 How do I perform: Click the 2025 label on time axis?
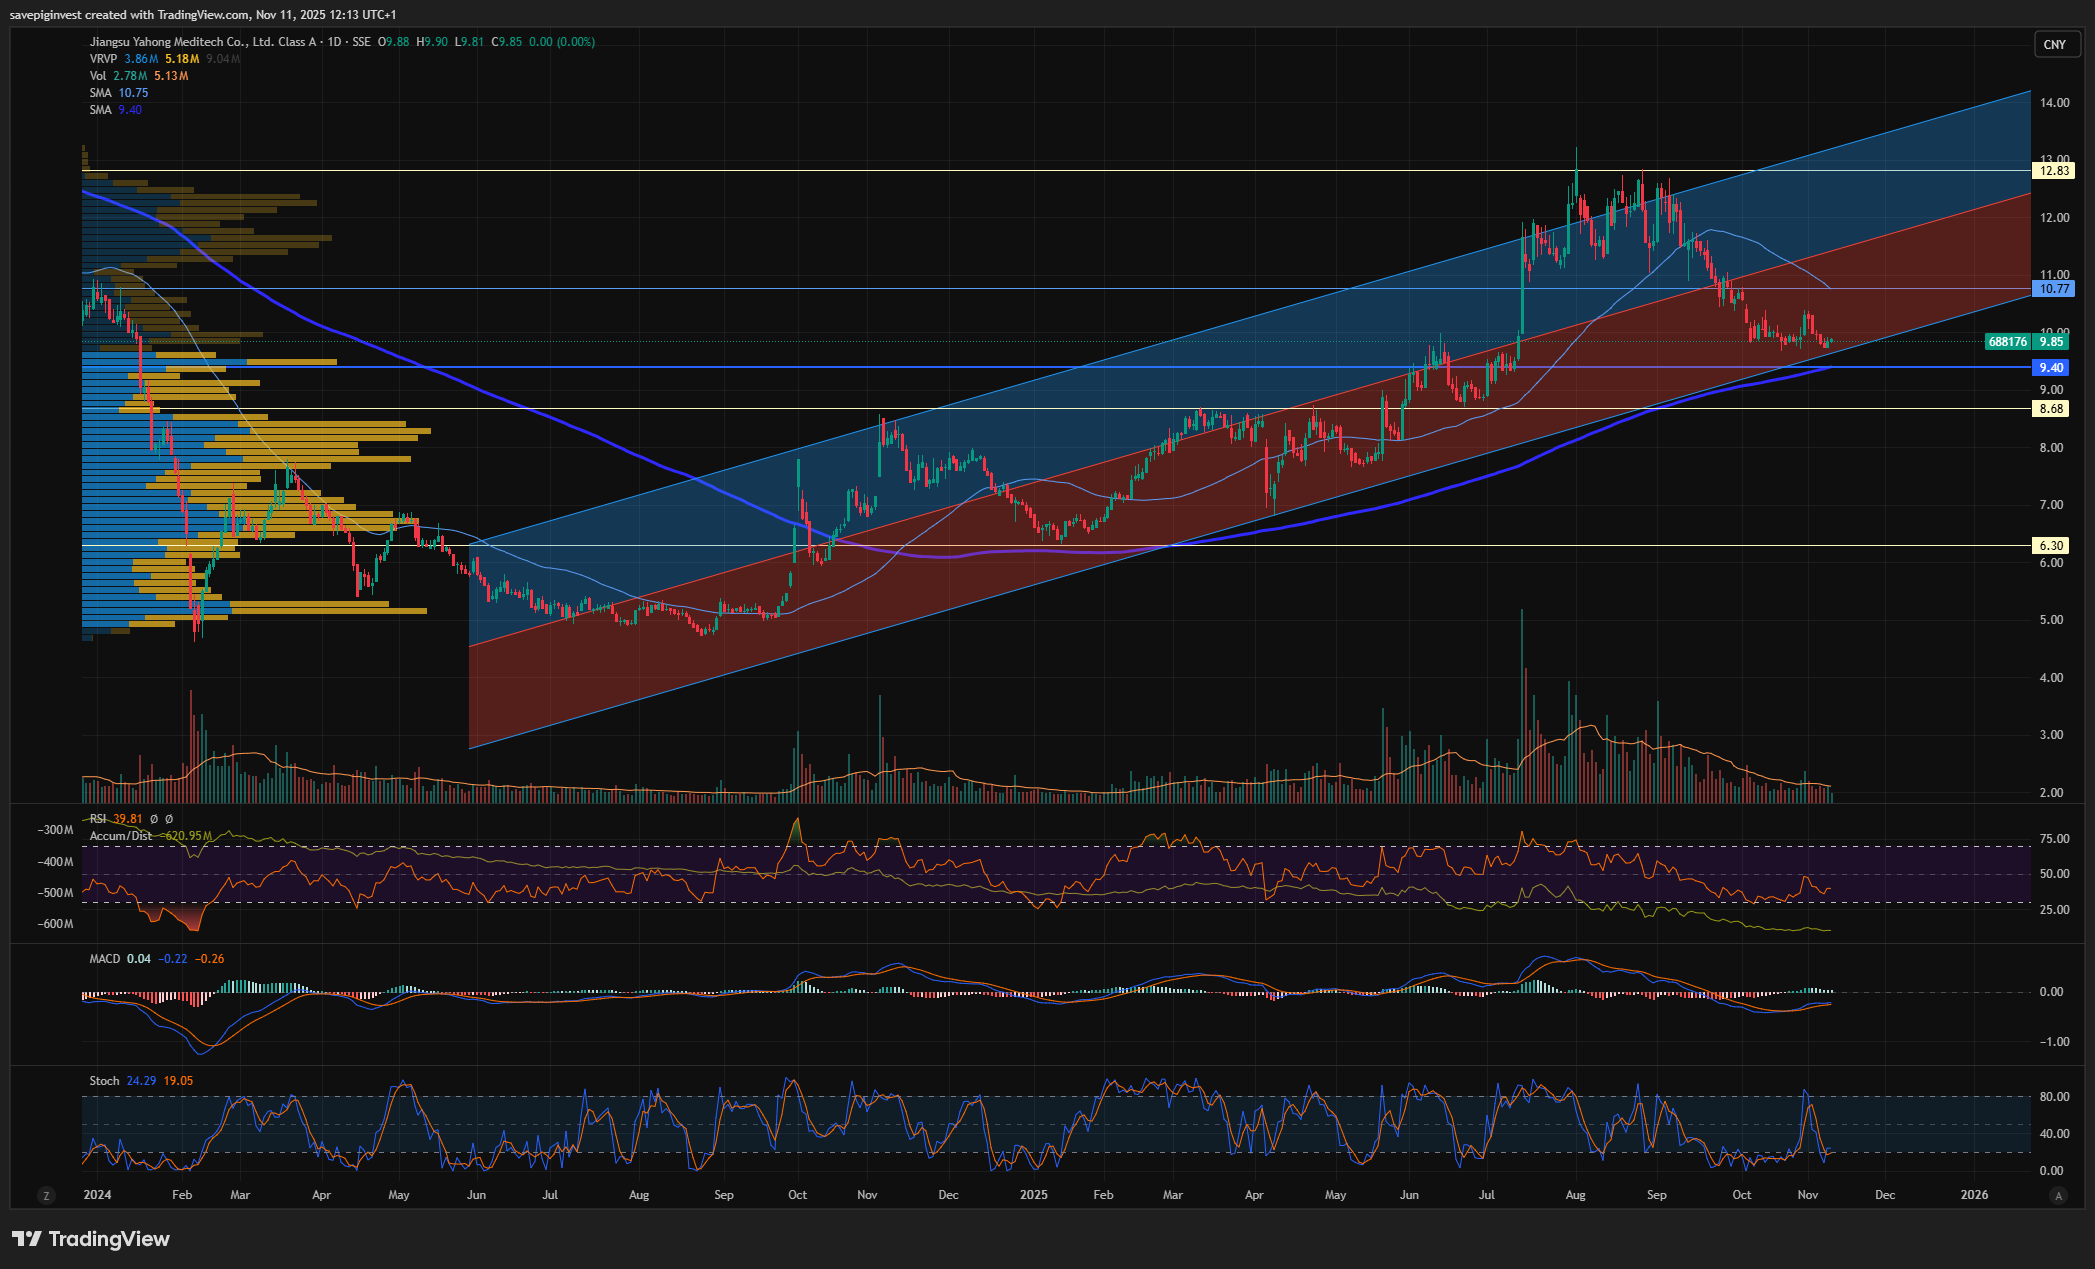[1033, 1195]
